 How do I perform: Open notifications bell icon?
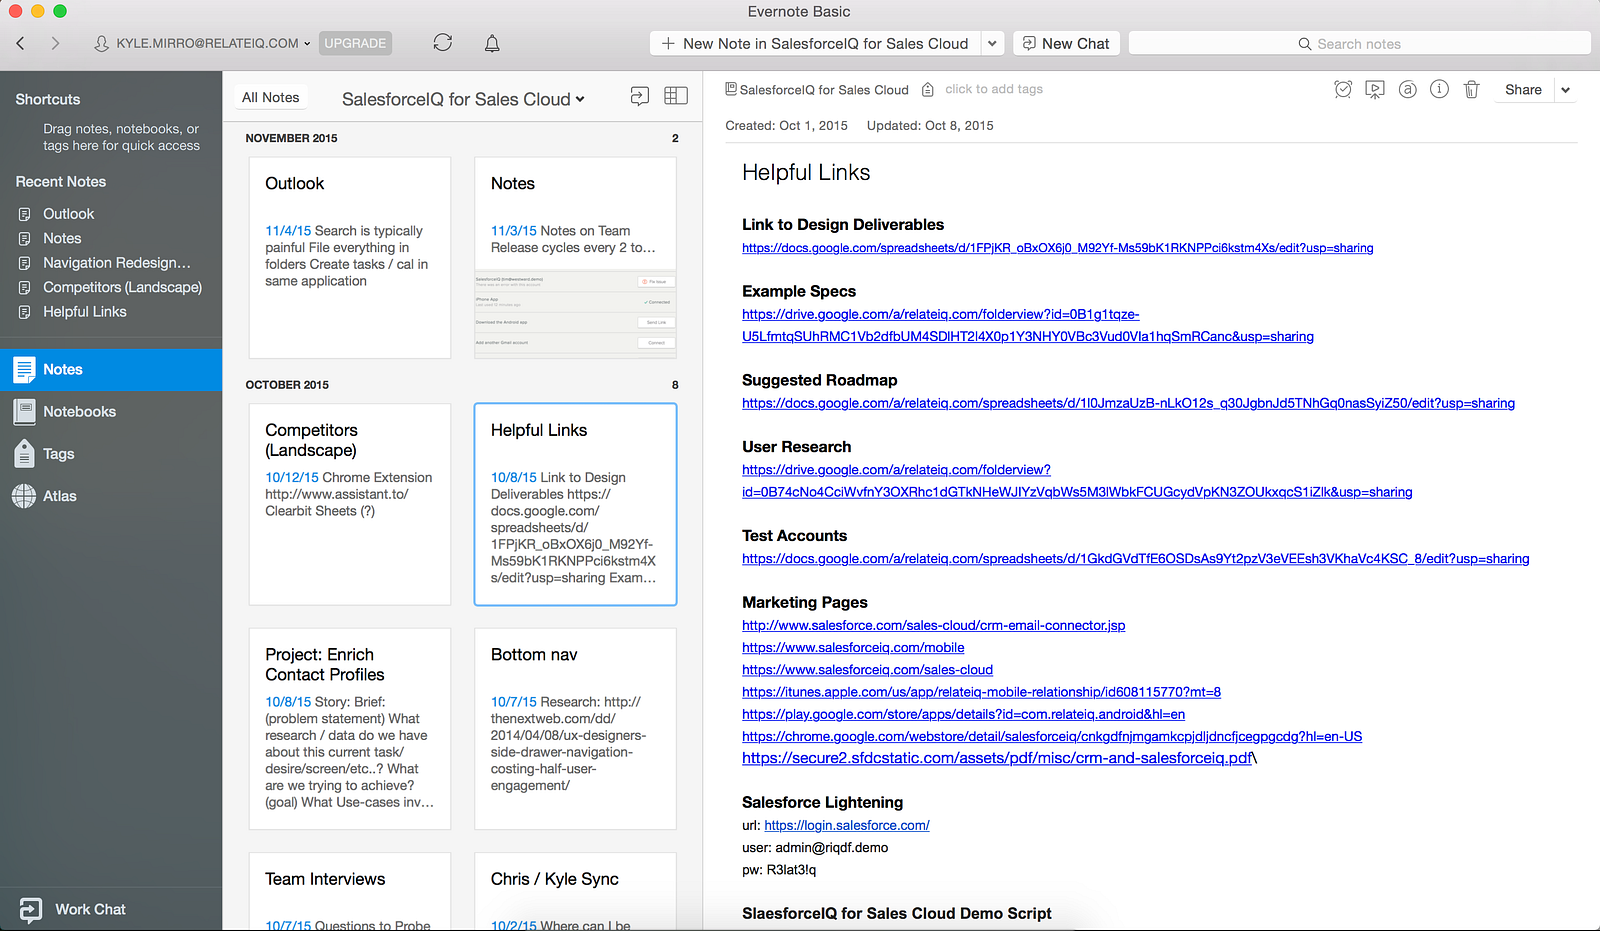(492, 43)
